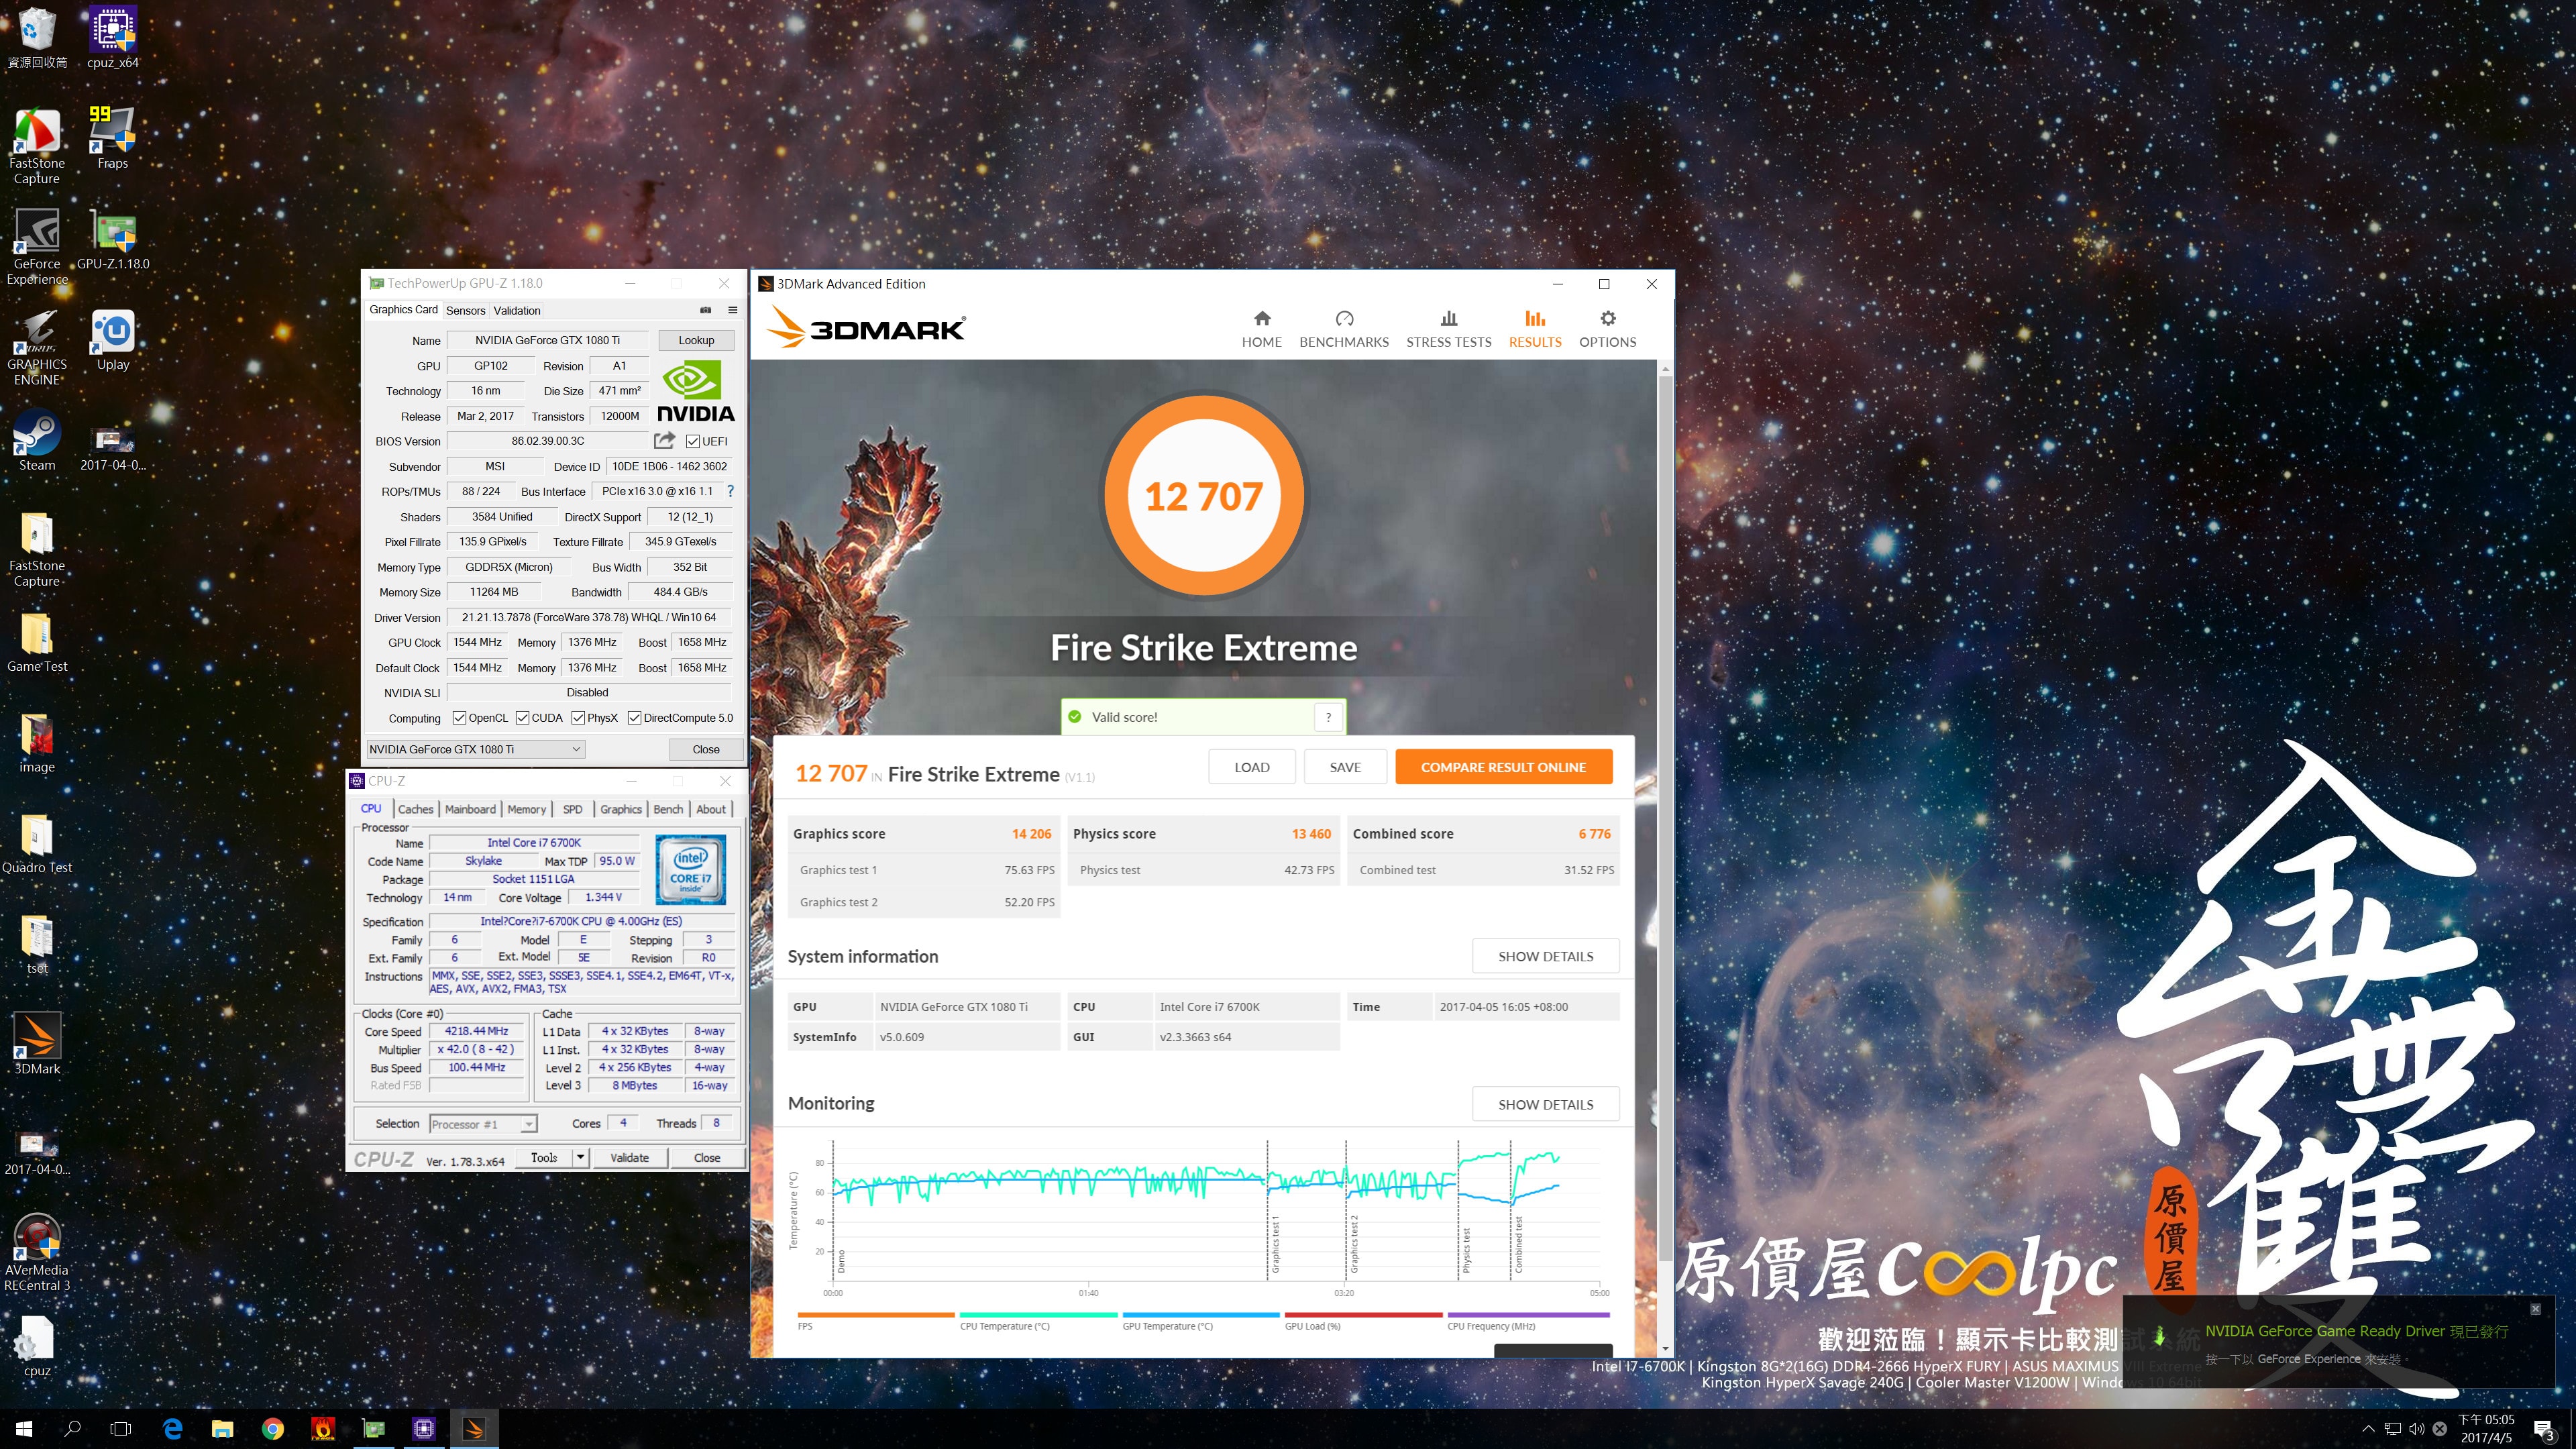
Task: Open the STRESS TESTS chart icon
Action: point(1448,318)
